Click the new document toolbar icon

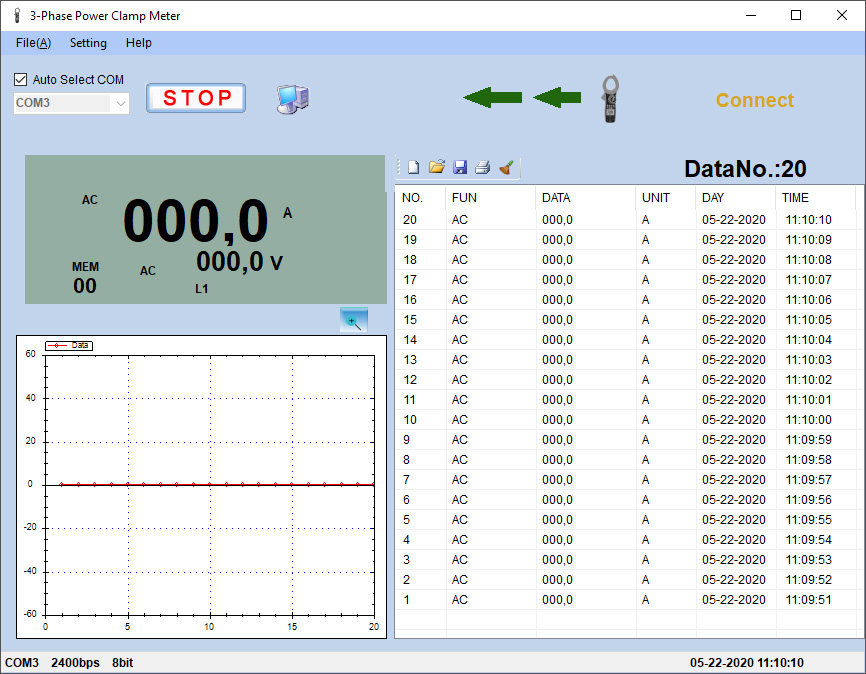pos(413,168)
